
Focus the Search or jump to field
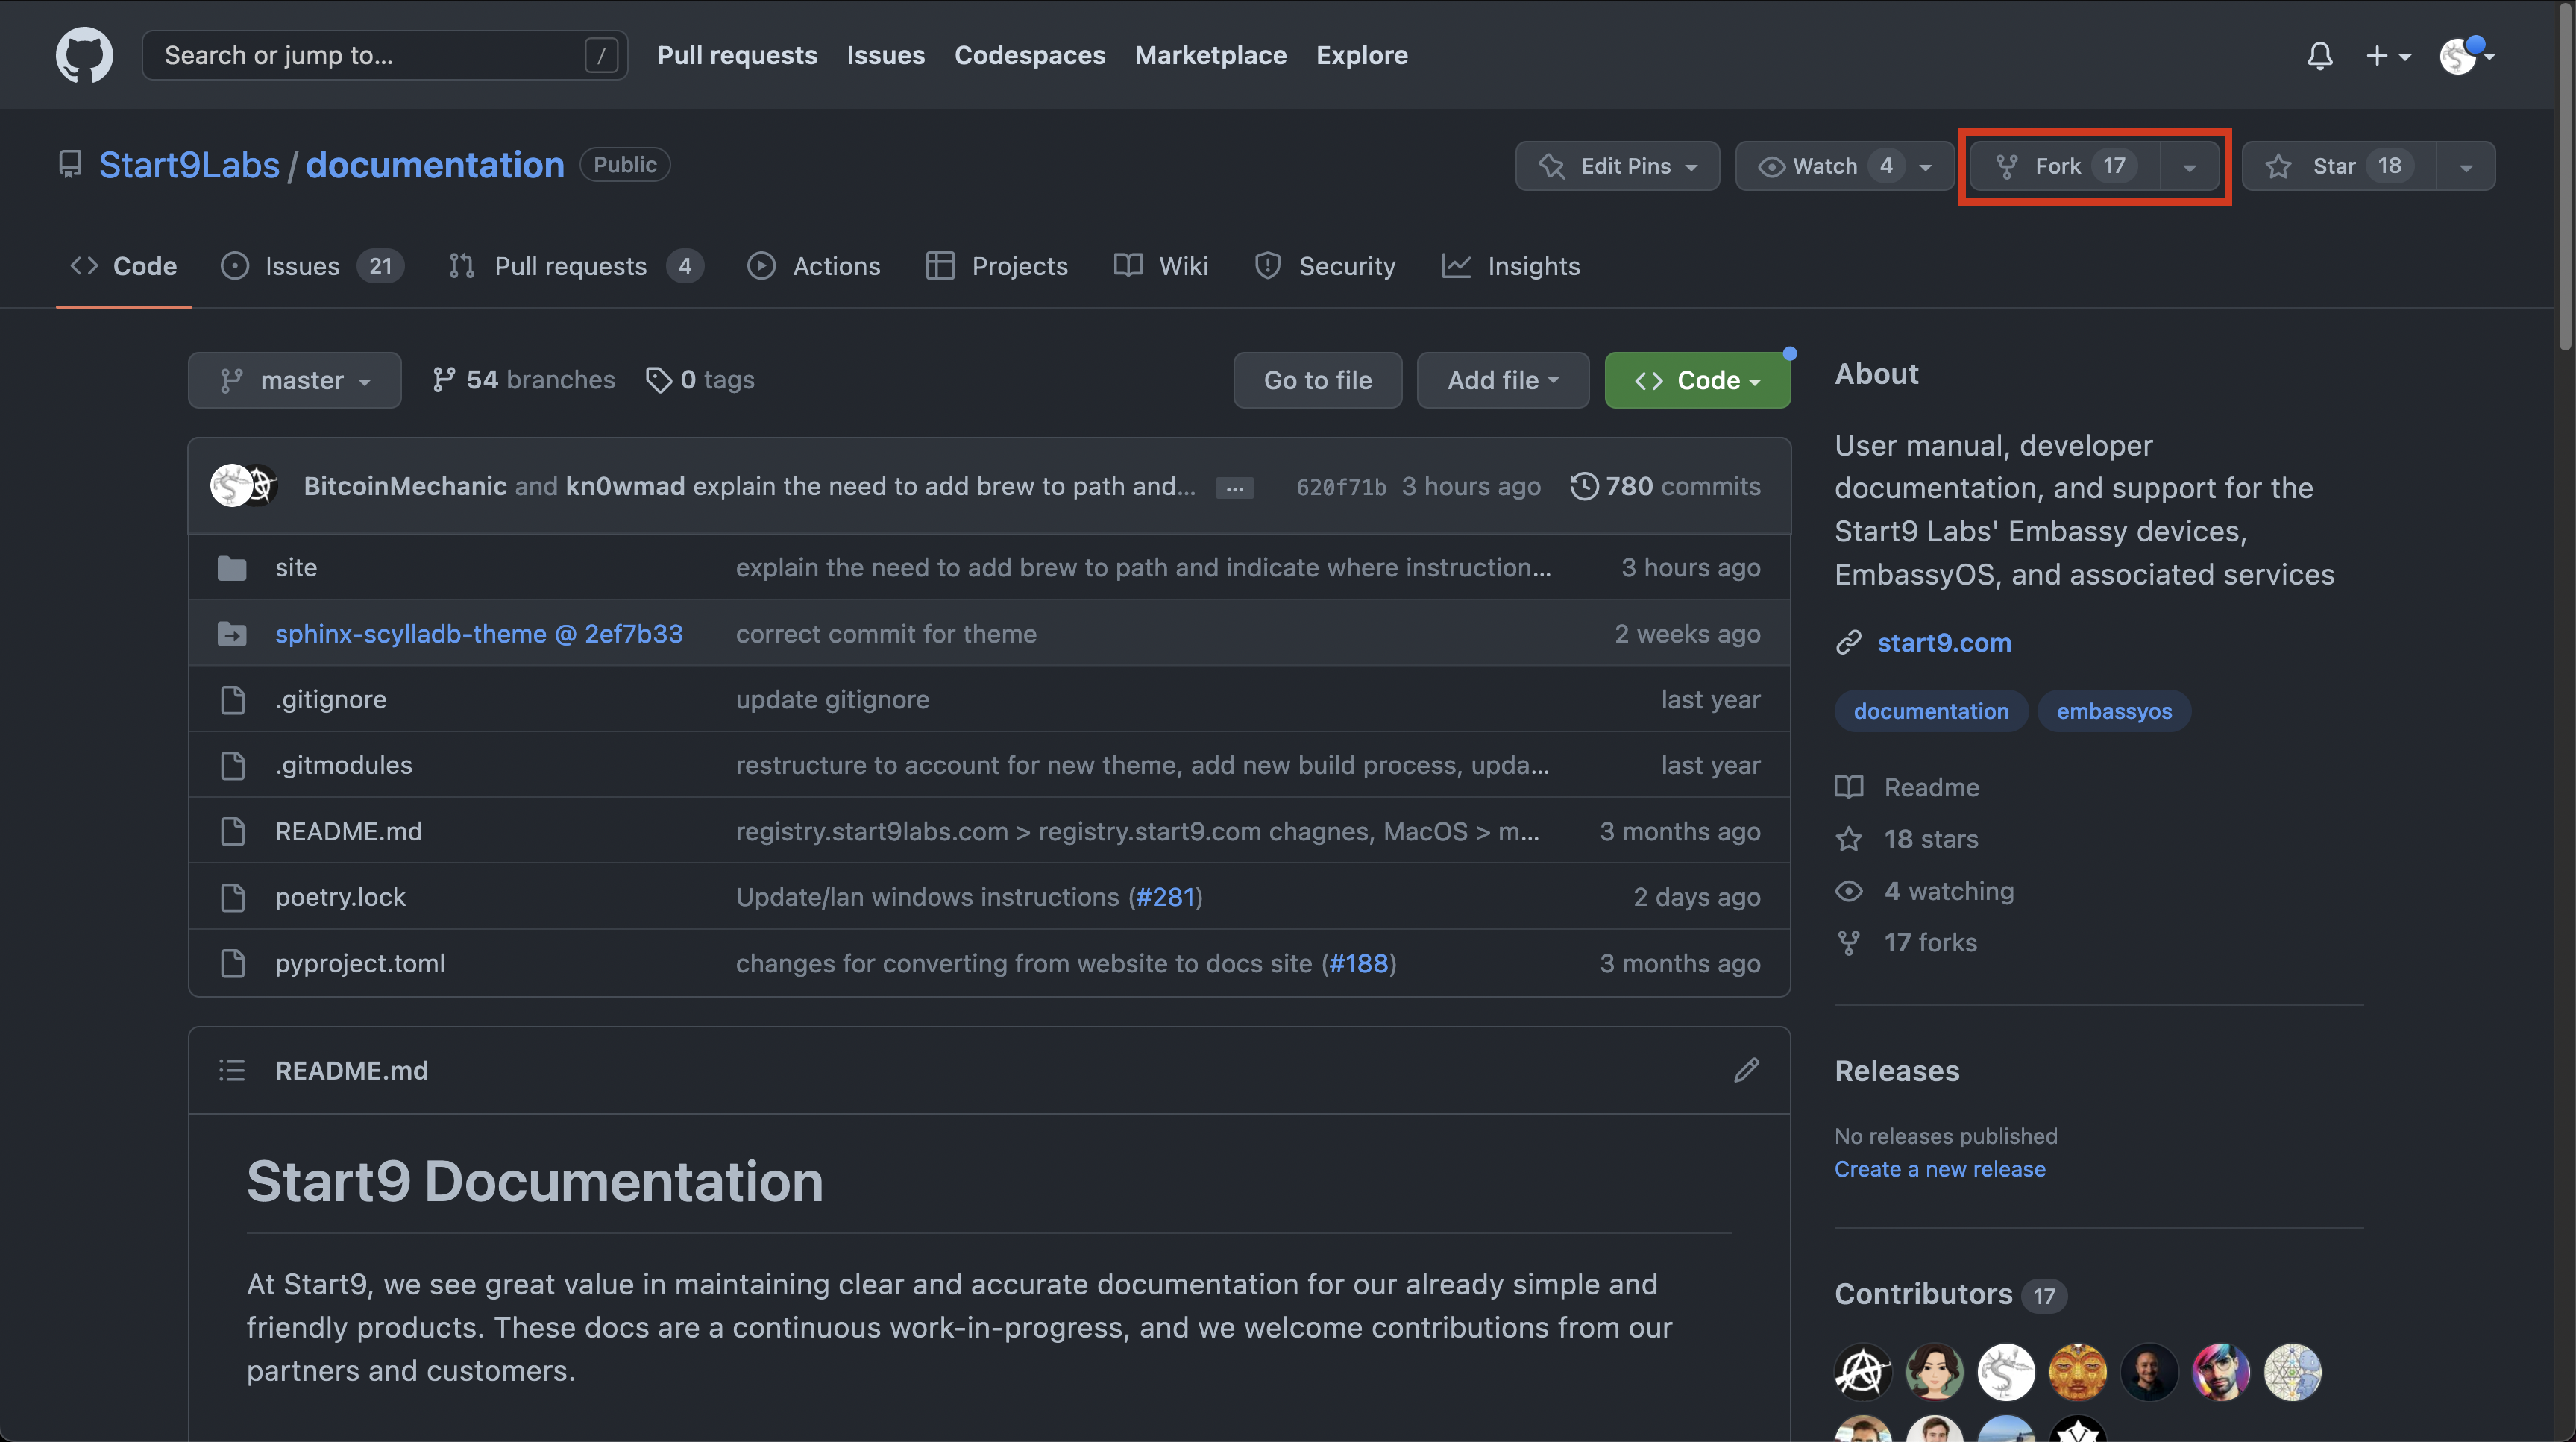(370, 55)
